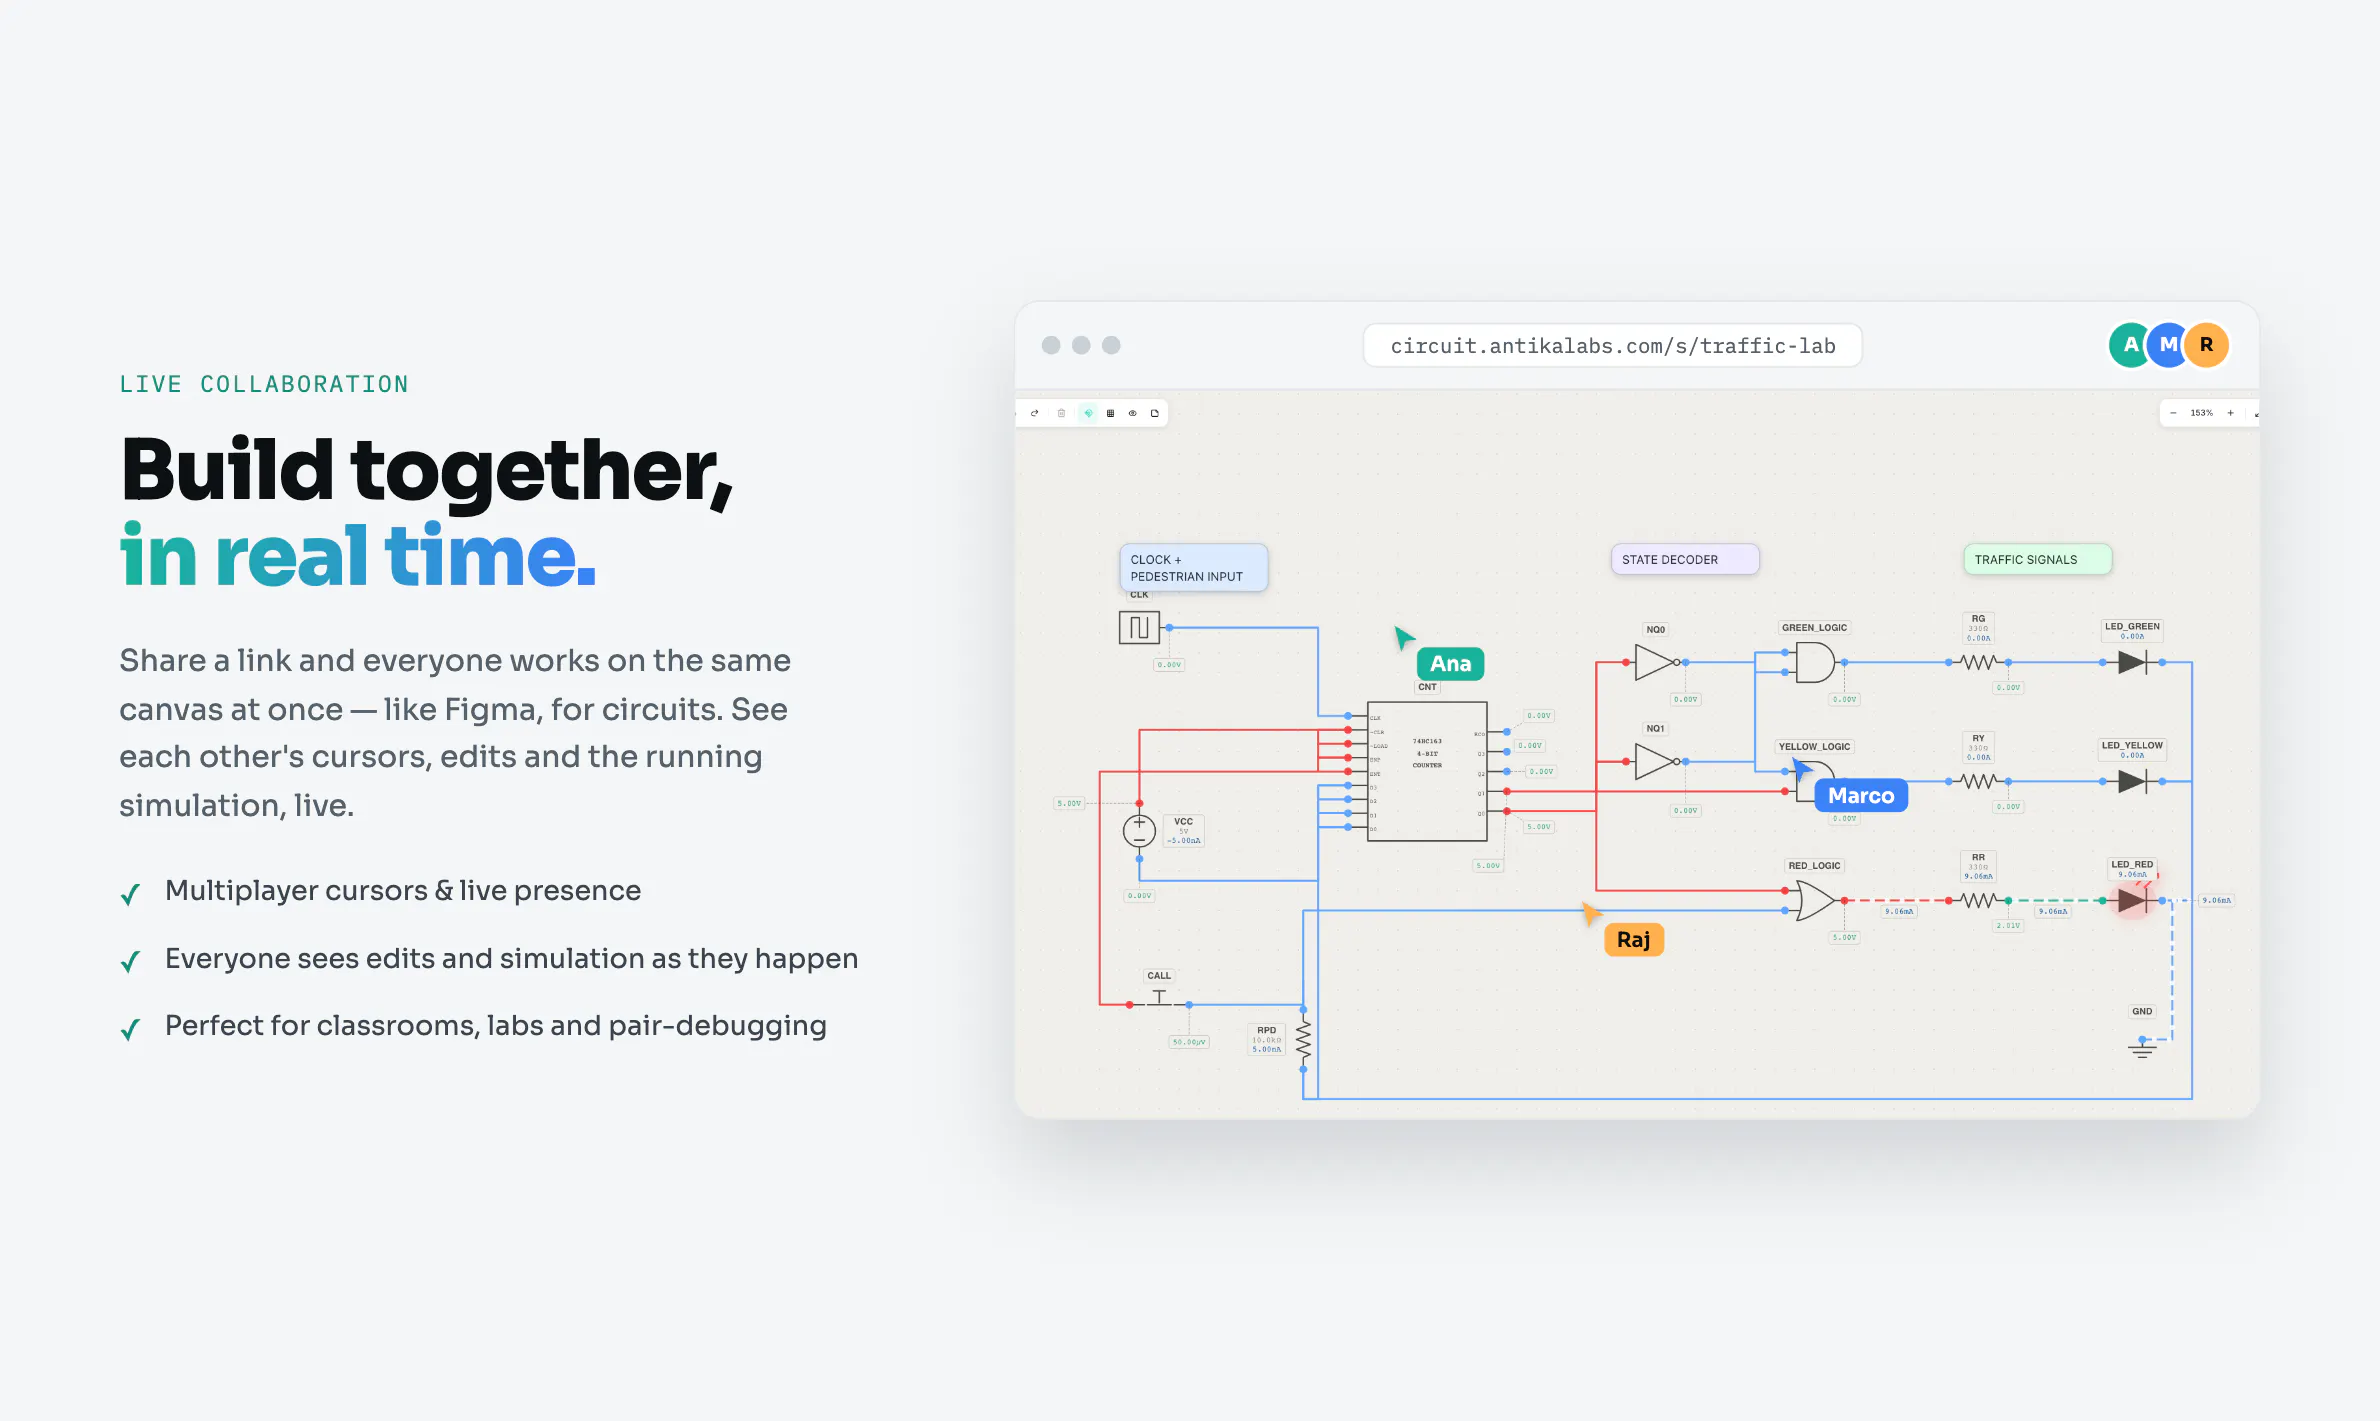The image size is (2380, 1421).
Task: Select the LED_YELLOW diode symbol
Action: 2132,781
